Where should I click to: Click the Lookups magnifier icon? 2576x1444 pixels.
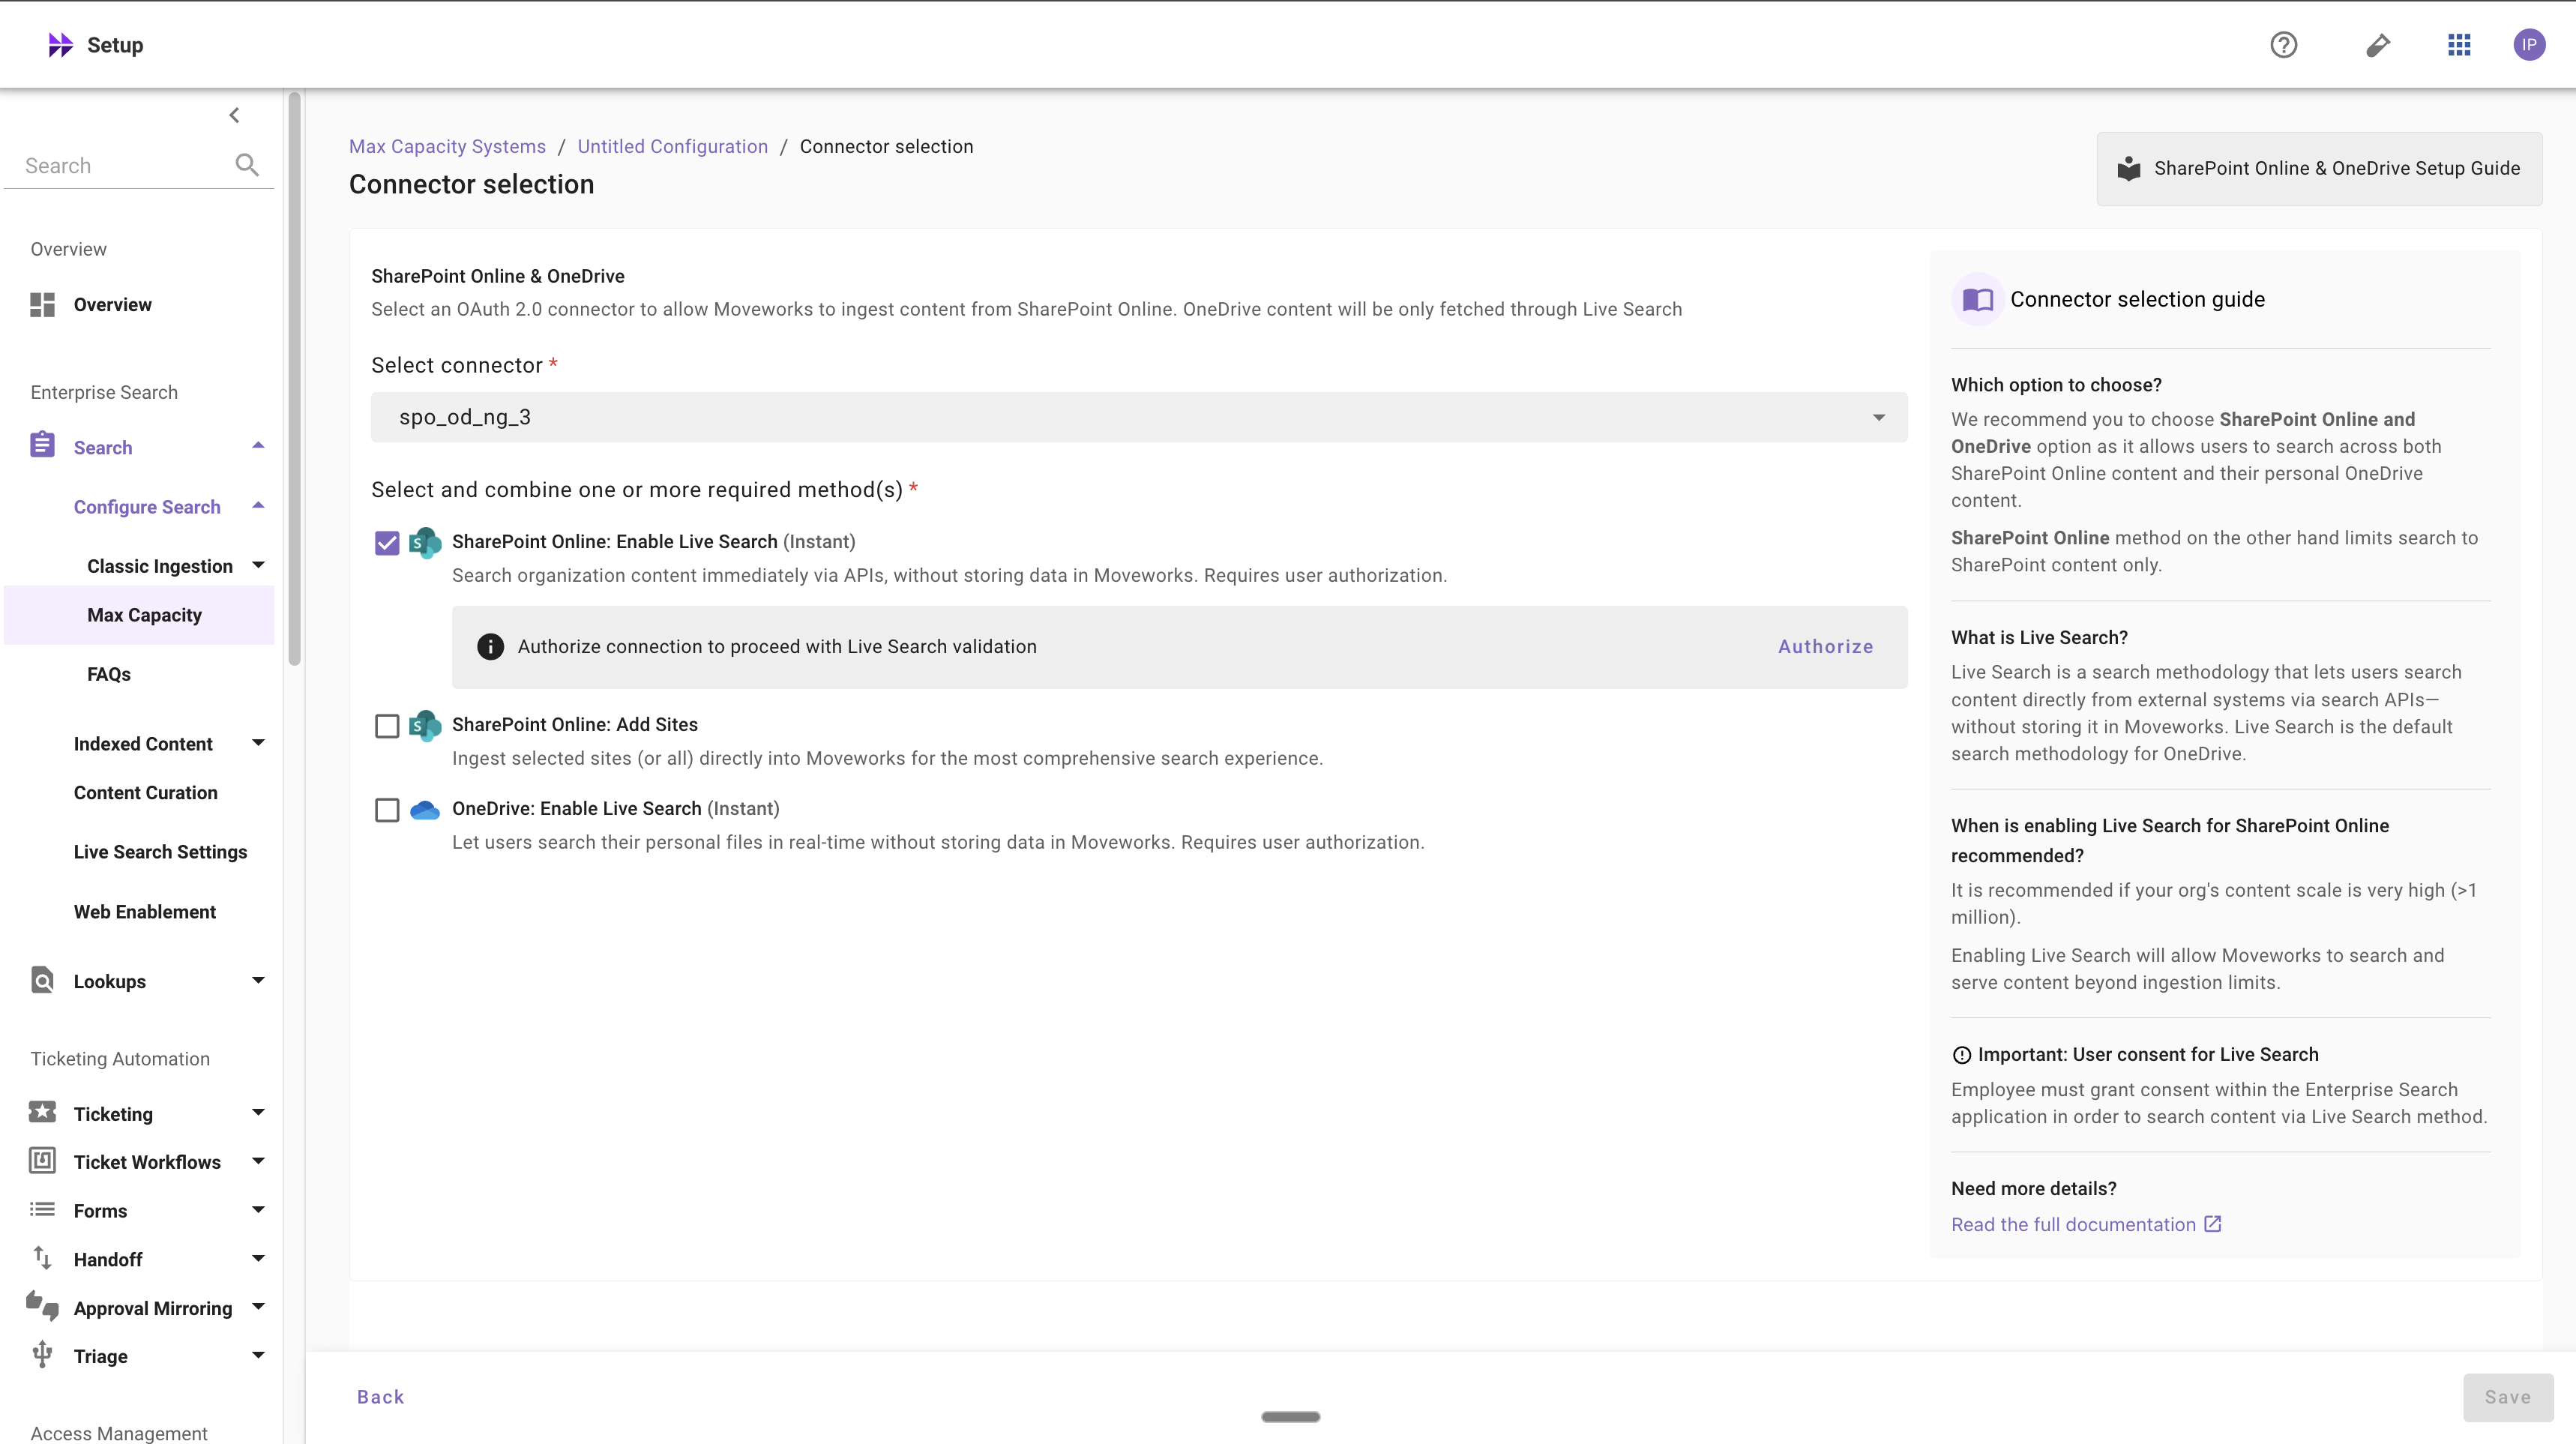42,980
